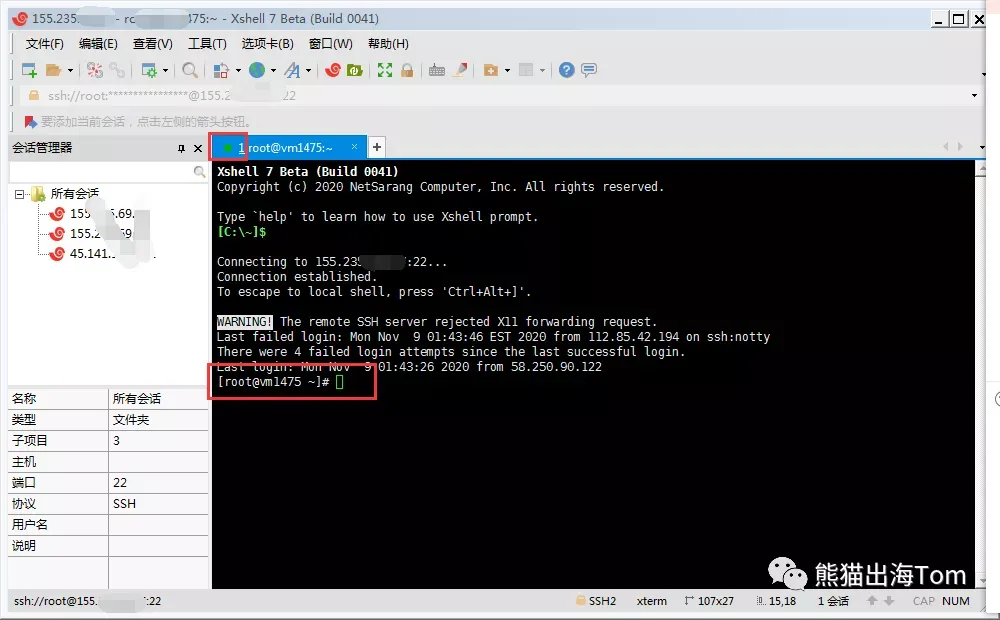Image resolution: width=1000 pixels, height=620 pixels.
Task: Add a new tab with the plus button
Action: (x=377, y=147)
